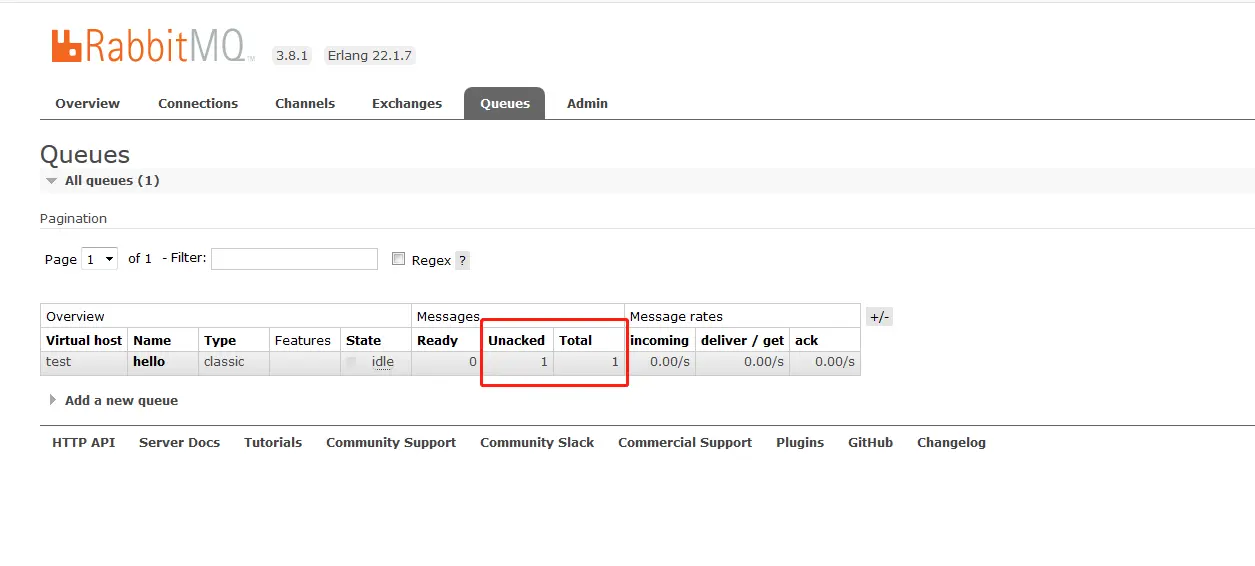Image resolution: width=1255 pixels, height=566 pixels.
Task: Click the +/- columns button
Action: pyautogui.click(x=879, y=317)
